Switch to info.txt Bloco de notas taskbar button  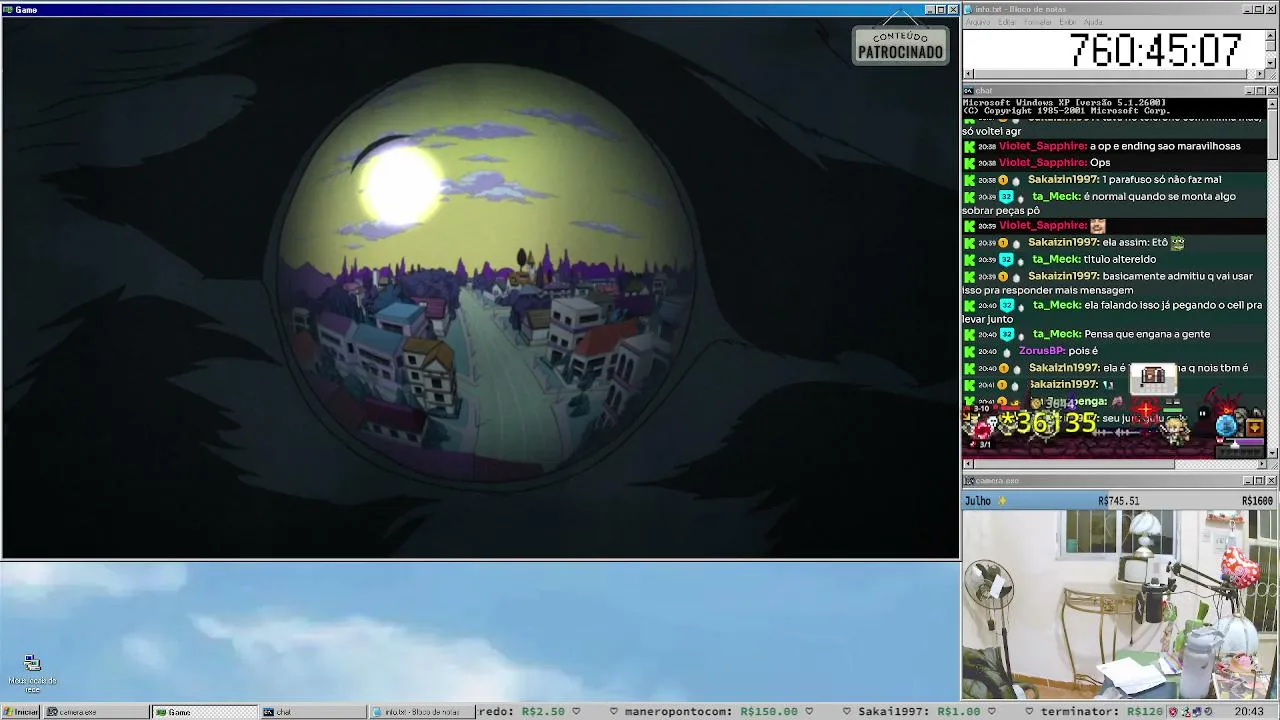coord(421,712)
